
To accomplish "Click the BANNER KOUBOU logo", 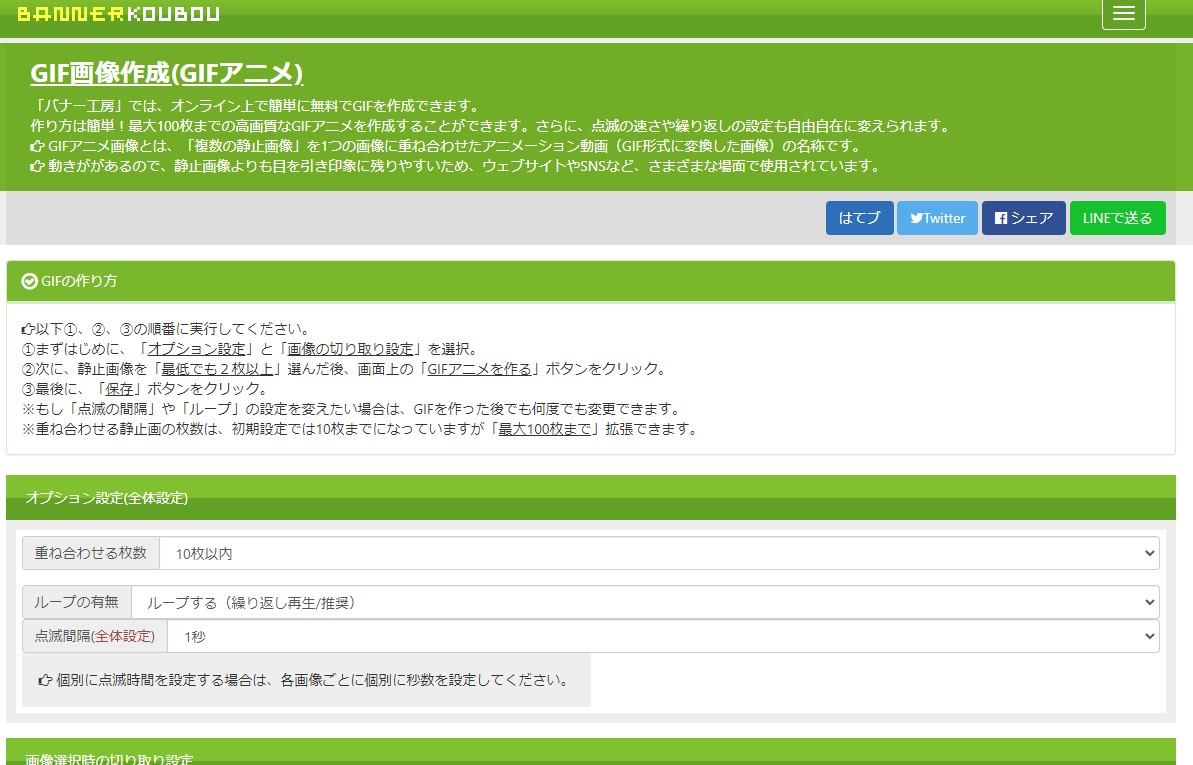I will click(118, 14).
